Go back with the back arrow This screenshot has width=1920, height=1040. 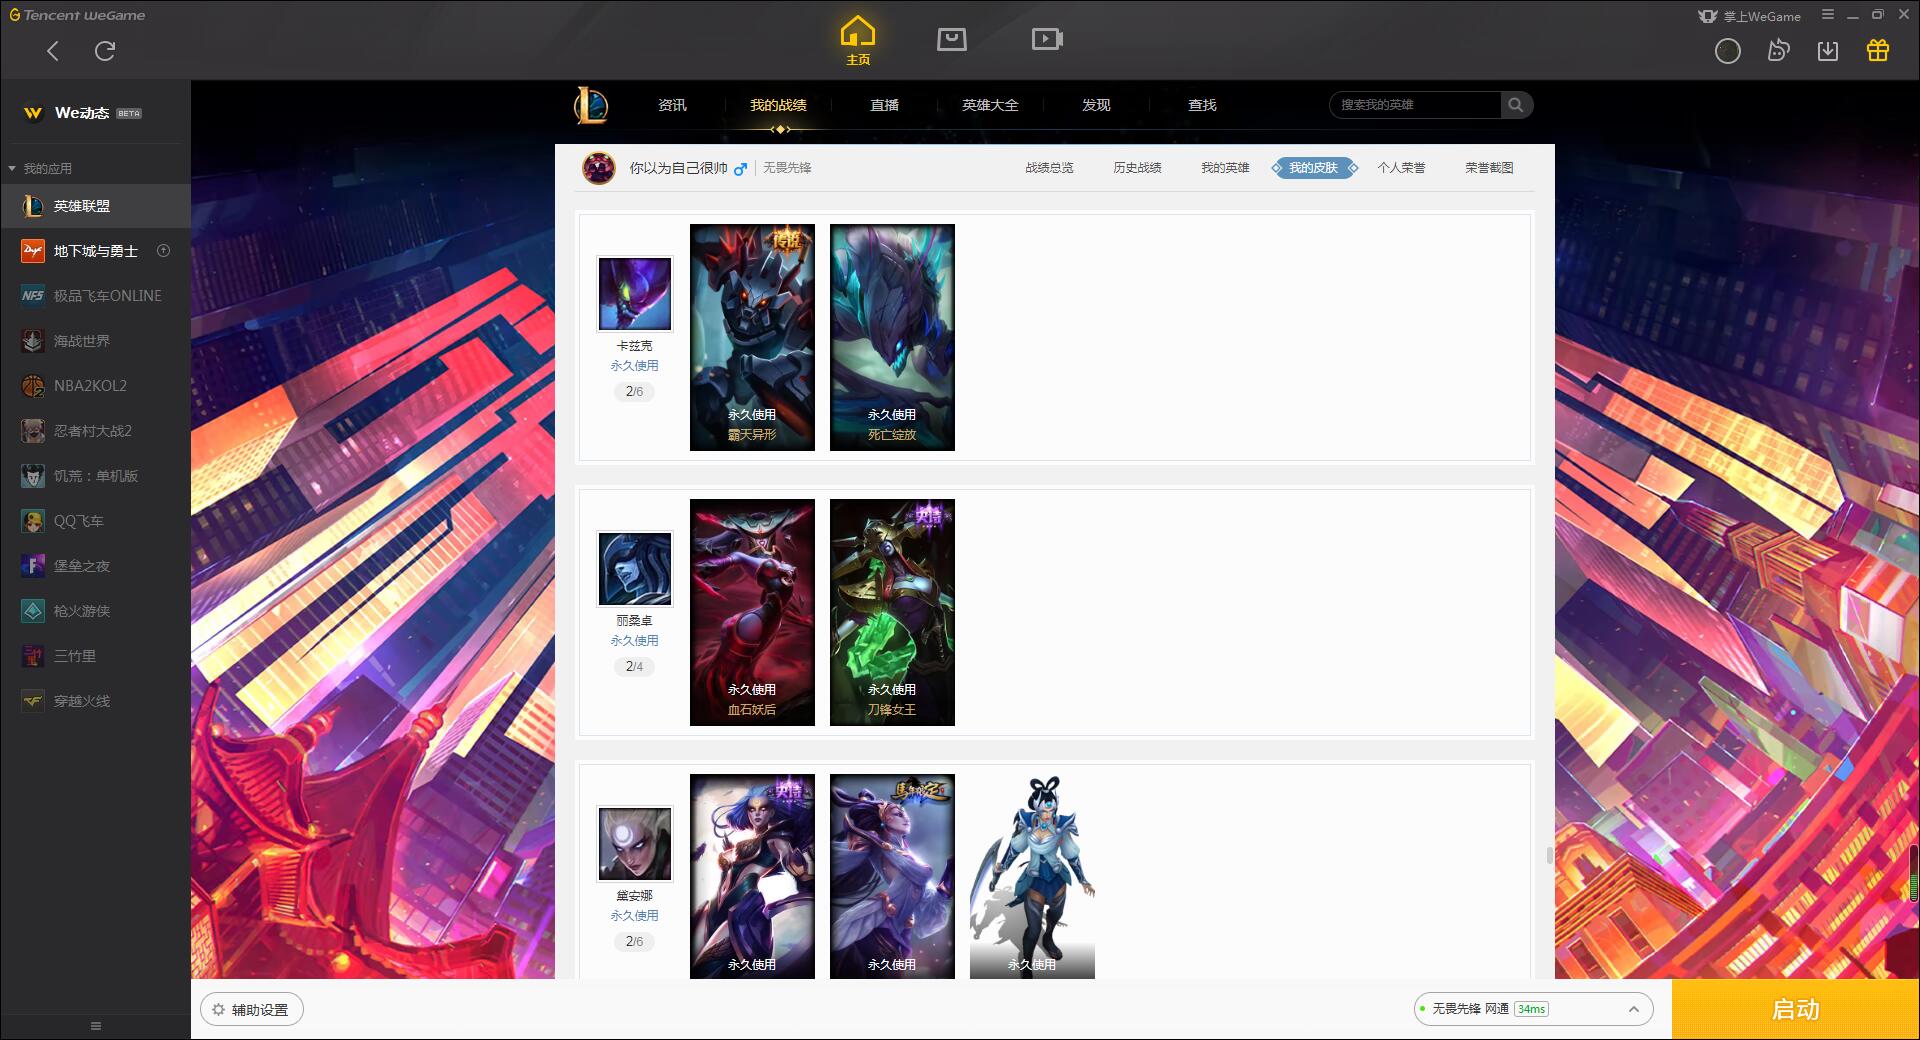(x=53, y=51)
